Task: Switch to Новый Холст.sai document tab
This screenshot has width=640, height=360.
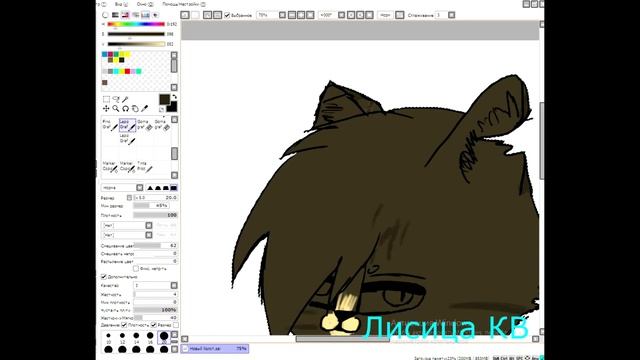Action: 215,349
